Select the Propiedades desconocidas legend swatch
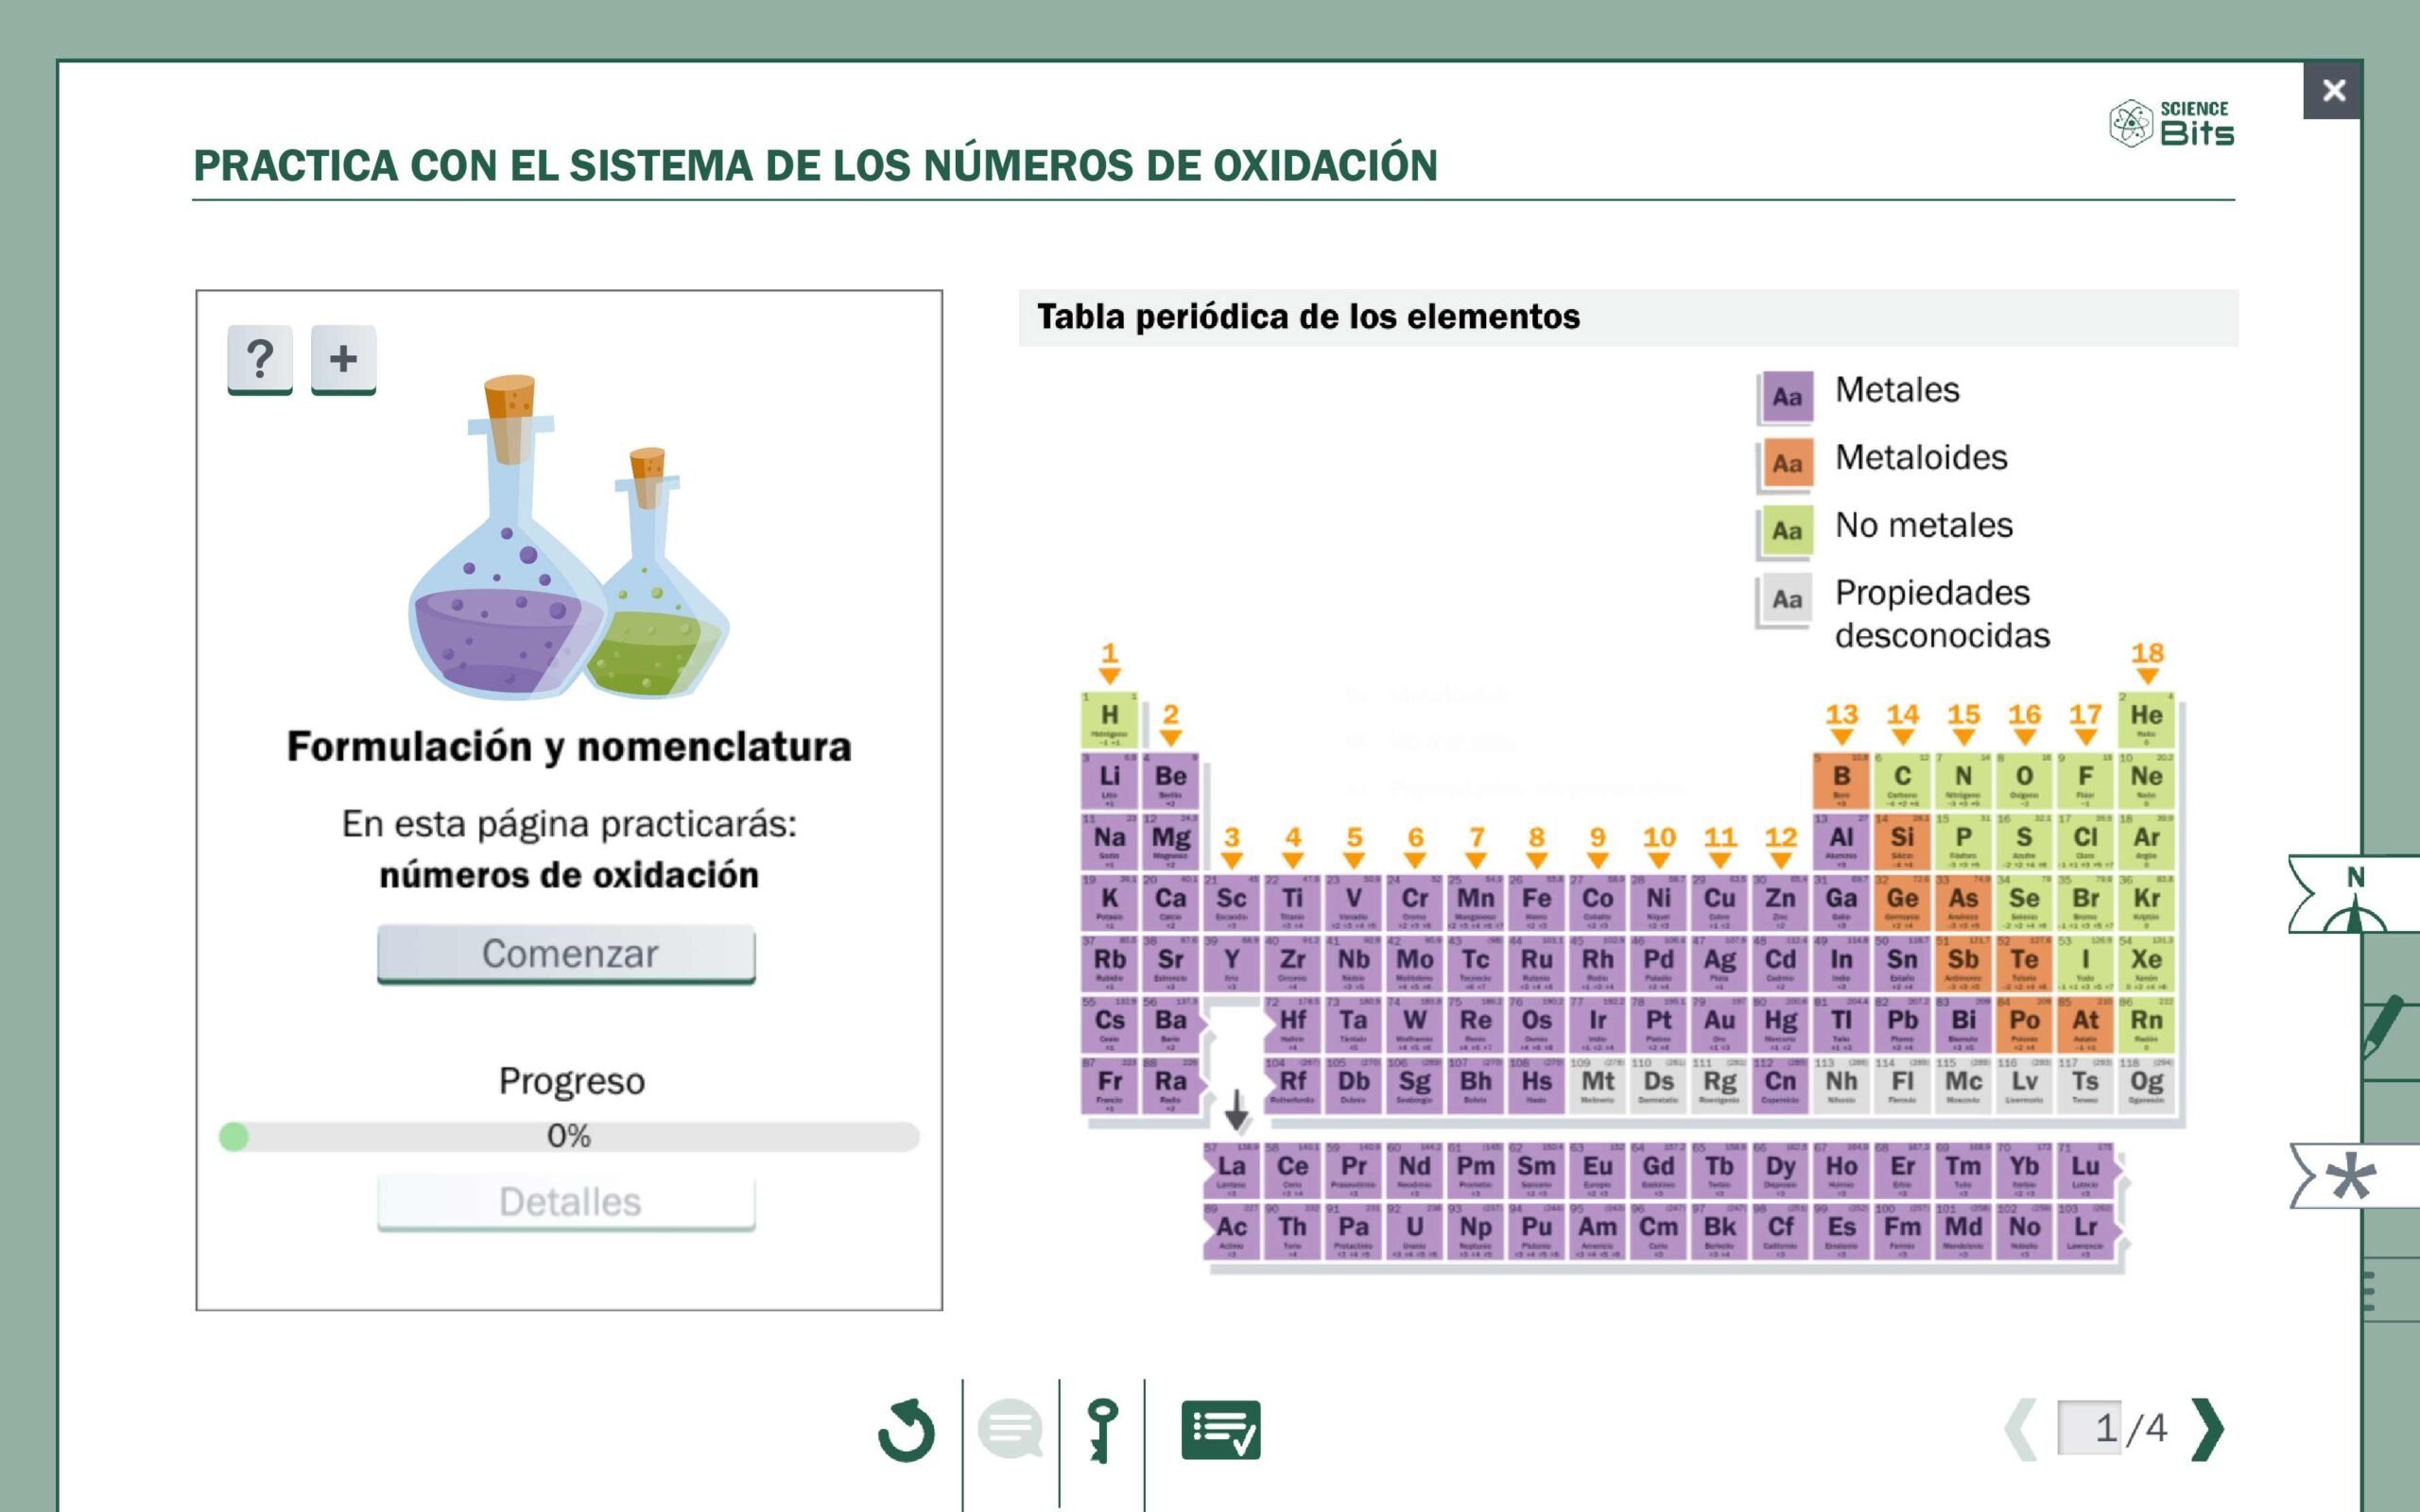Image resolution: width=2420 pixels, height=1512 pixels. pos(1787,599)
